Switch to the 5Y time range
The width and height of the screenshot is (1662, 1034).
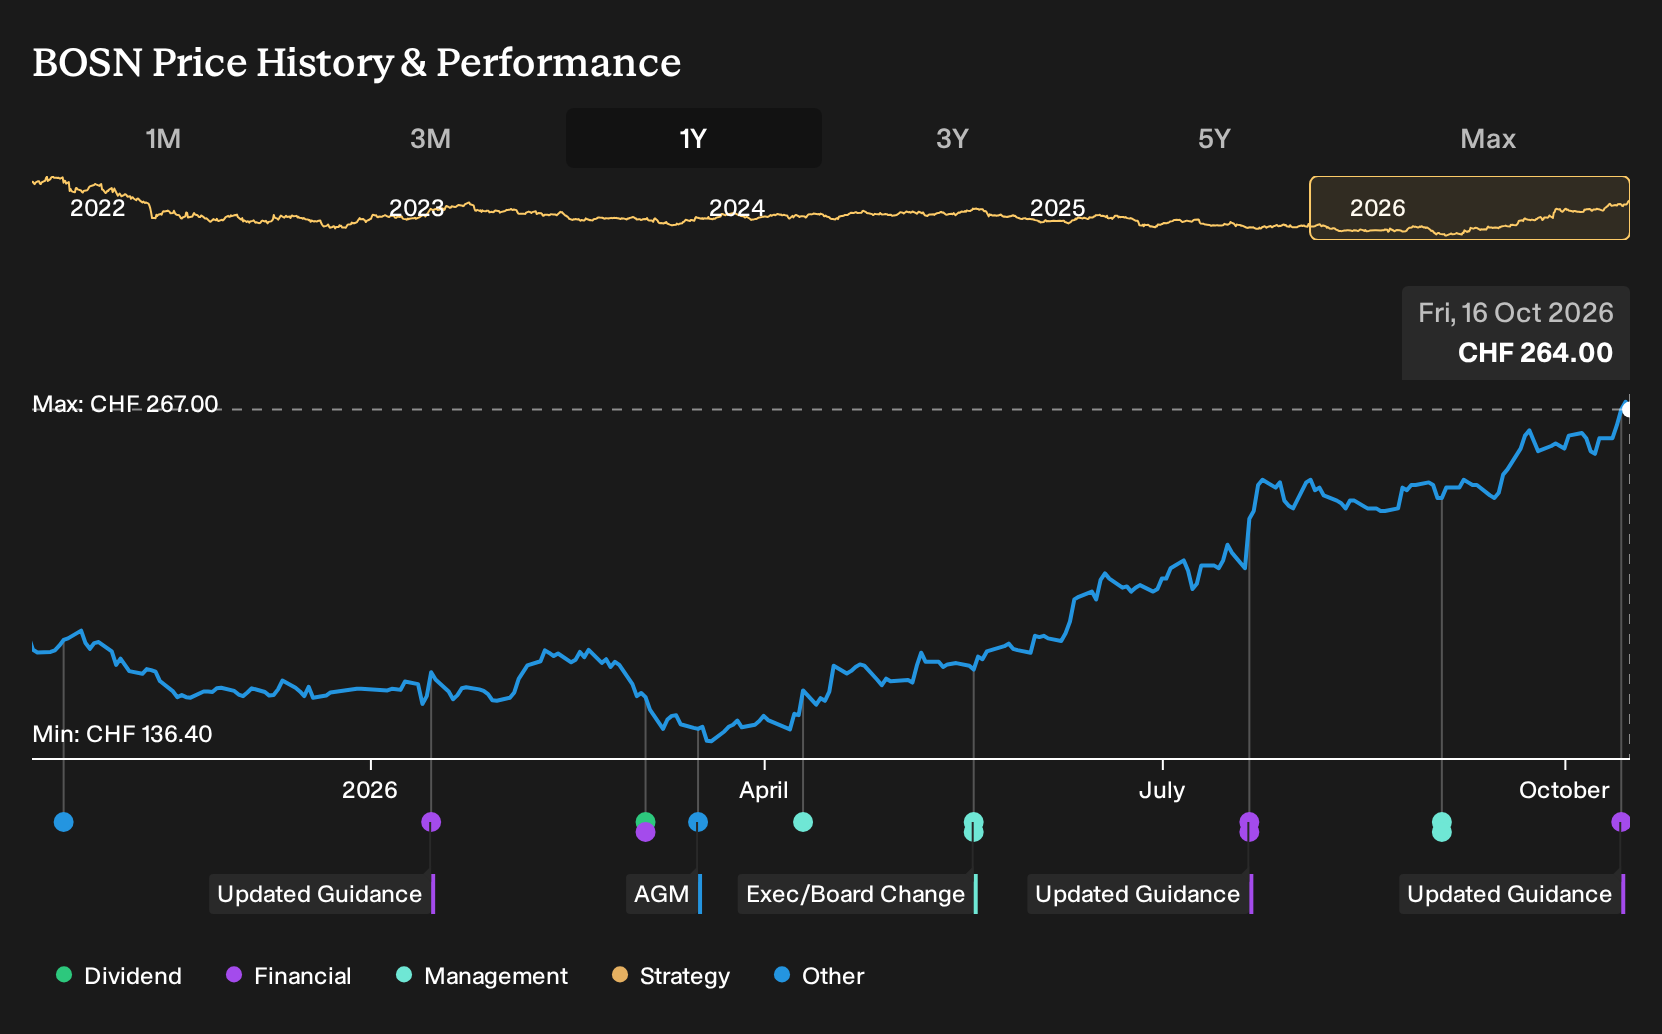(1214, 138)
